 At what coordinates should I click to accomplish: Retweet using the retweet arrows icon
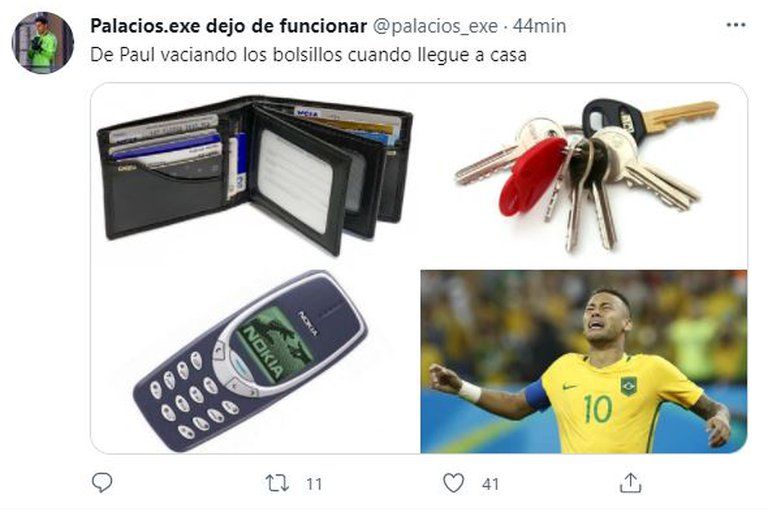(277, 483)
